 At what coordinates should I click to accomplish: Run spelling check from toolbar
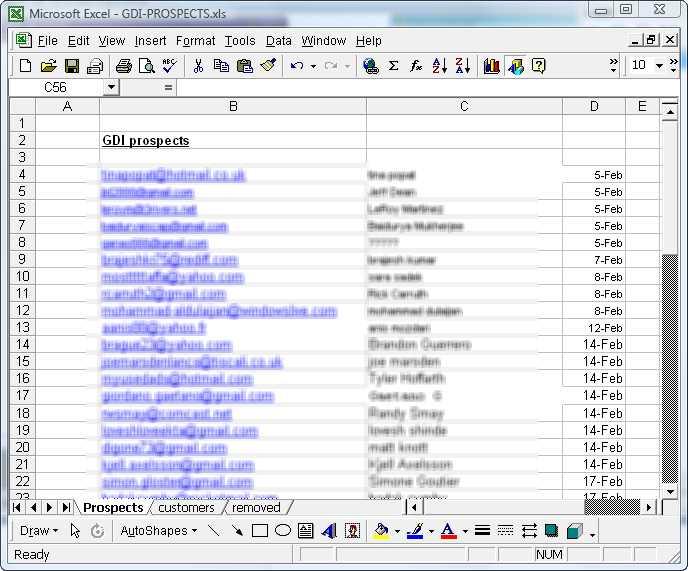coord(169,66)
